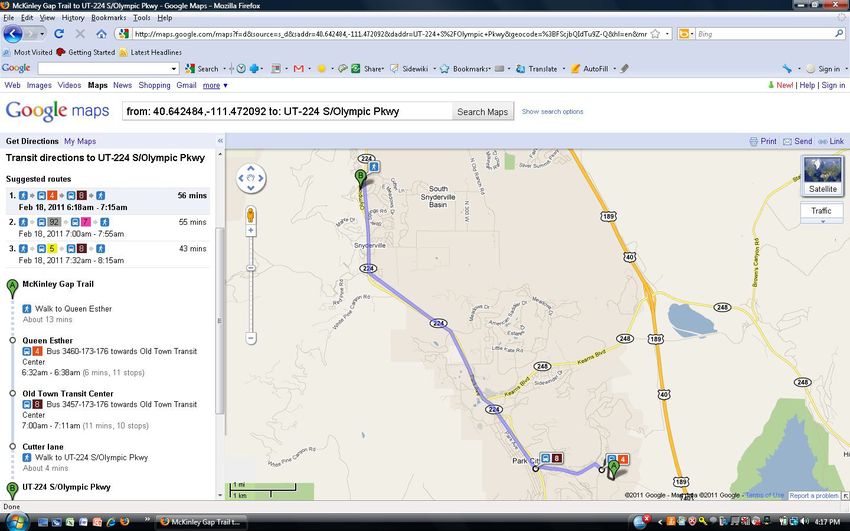Open Gmail icon in Google Toolbar

point(298,69)
